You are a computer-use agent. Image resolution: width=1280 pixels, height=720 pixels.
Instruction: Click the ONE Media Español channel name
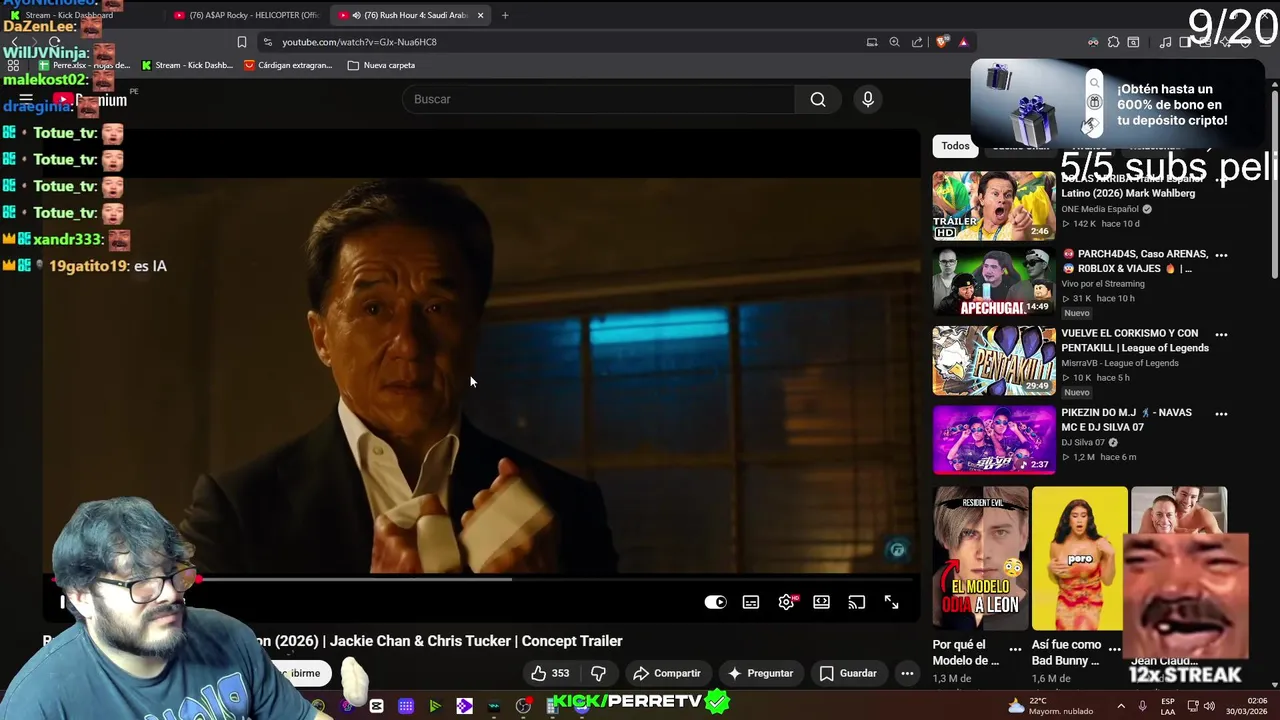click(1100, 209)
